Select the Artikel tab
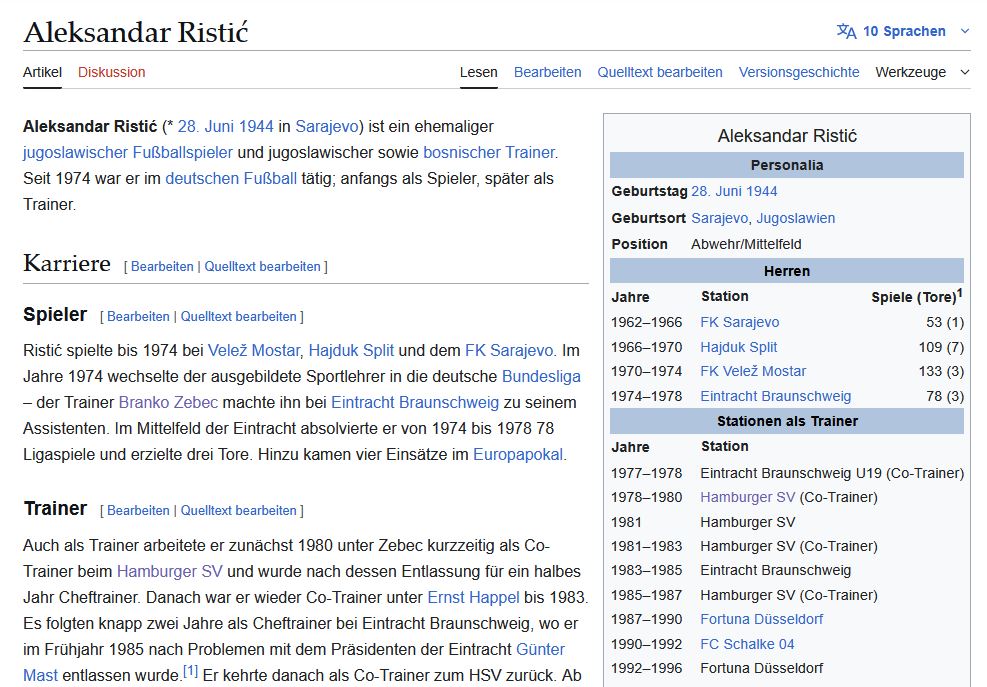 (42, 72)
